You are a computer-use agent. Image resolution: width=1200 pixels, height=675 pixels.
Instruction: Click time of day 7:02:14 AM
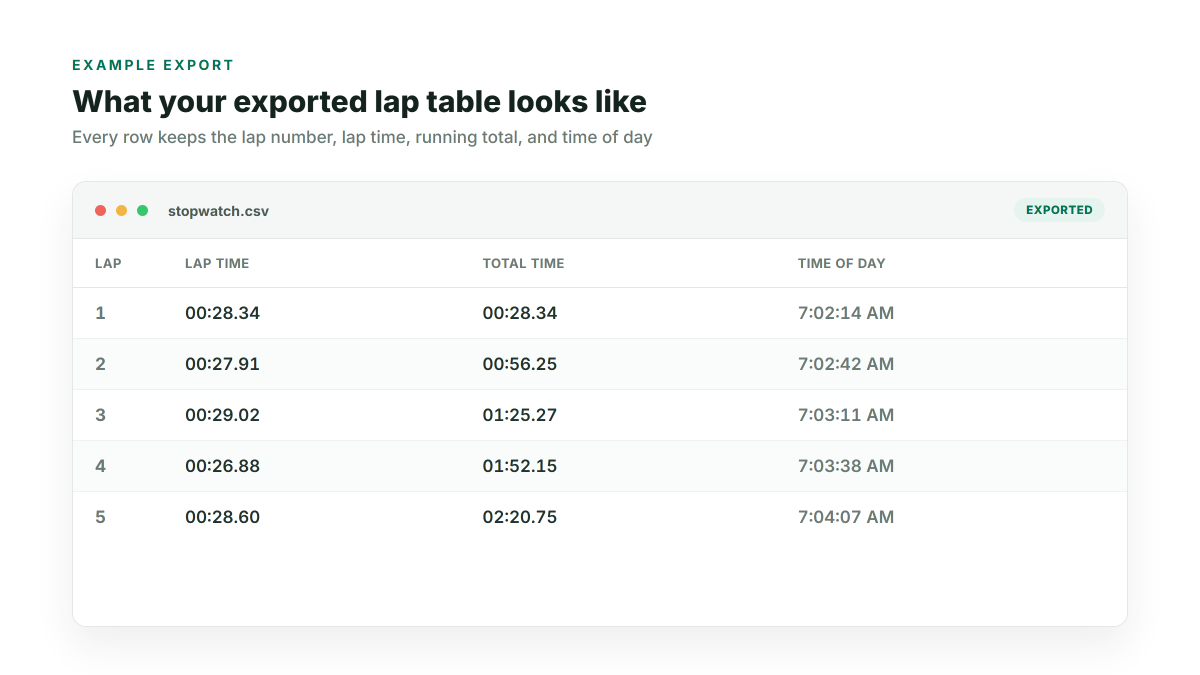[x=846, y=313]
